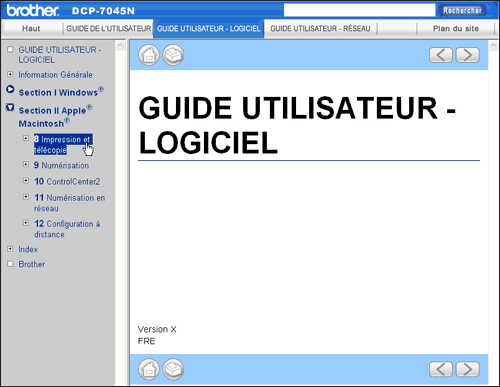
Task: Expand 10 ControlCenter2 node
Action: 26,180
